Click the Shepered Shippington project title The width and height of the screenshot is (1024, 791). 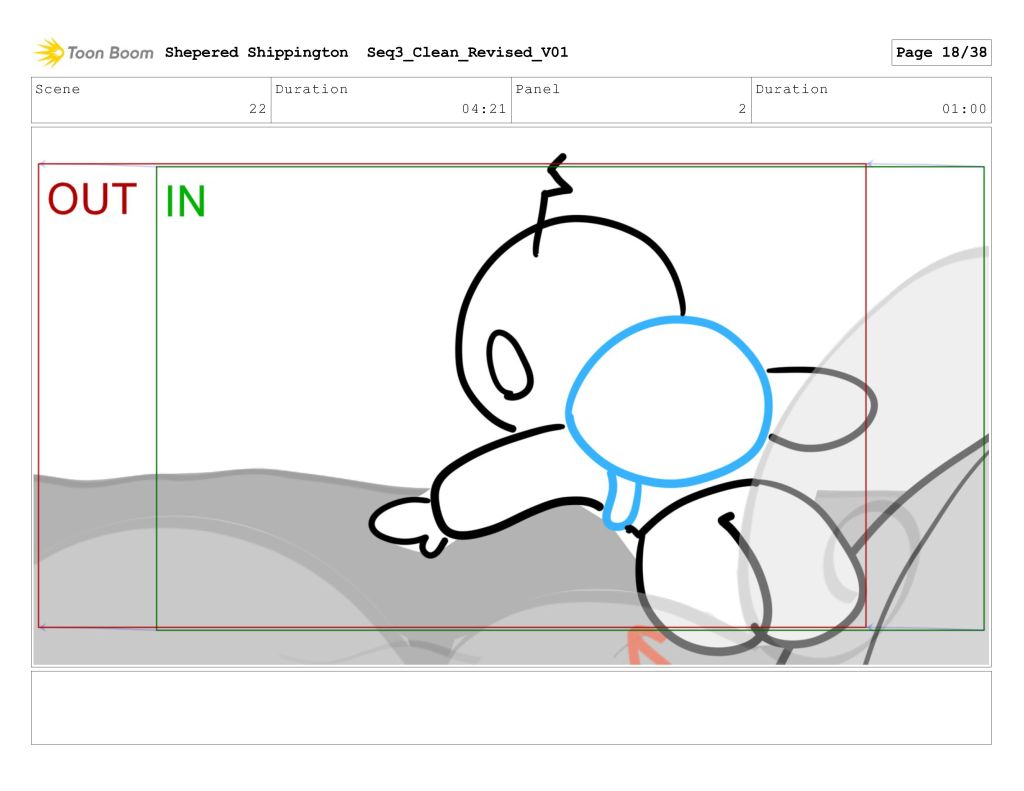[256, 53]
